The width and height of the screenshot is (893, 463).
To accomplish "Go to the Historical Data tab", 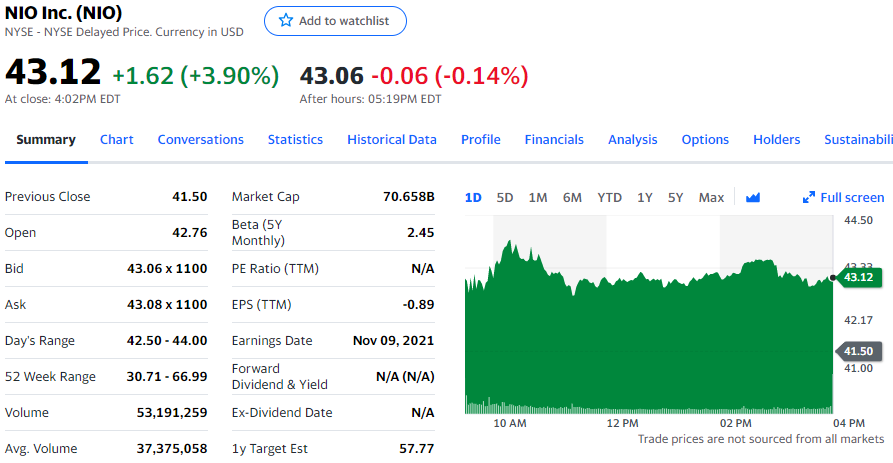I will (392, 140).
